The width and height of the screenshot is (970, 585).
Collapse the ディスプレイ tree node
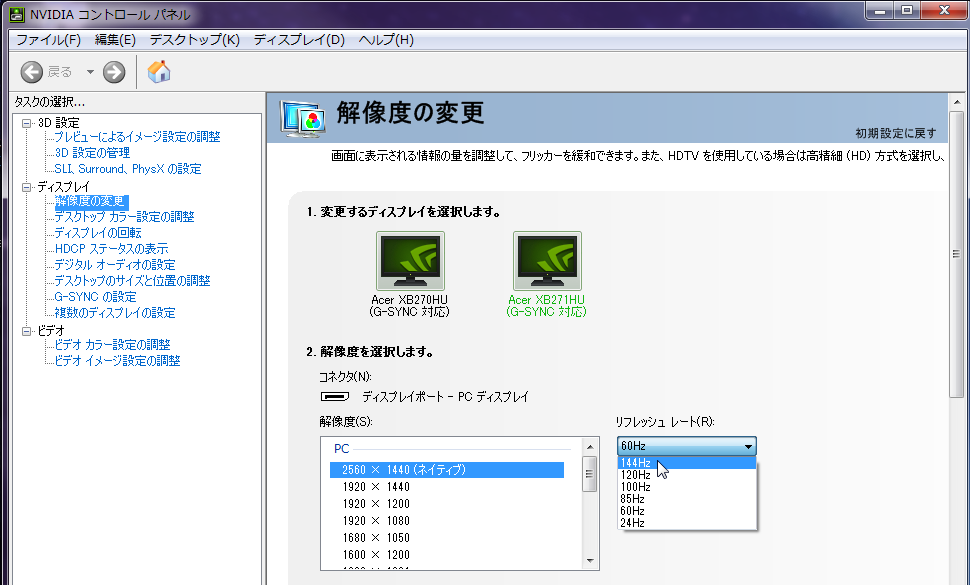click(27, 187)
